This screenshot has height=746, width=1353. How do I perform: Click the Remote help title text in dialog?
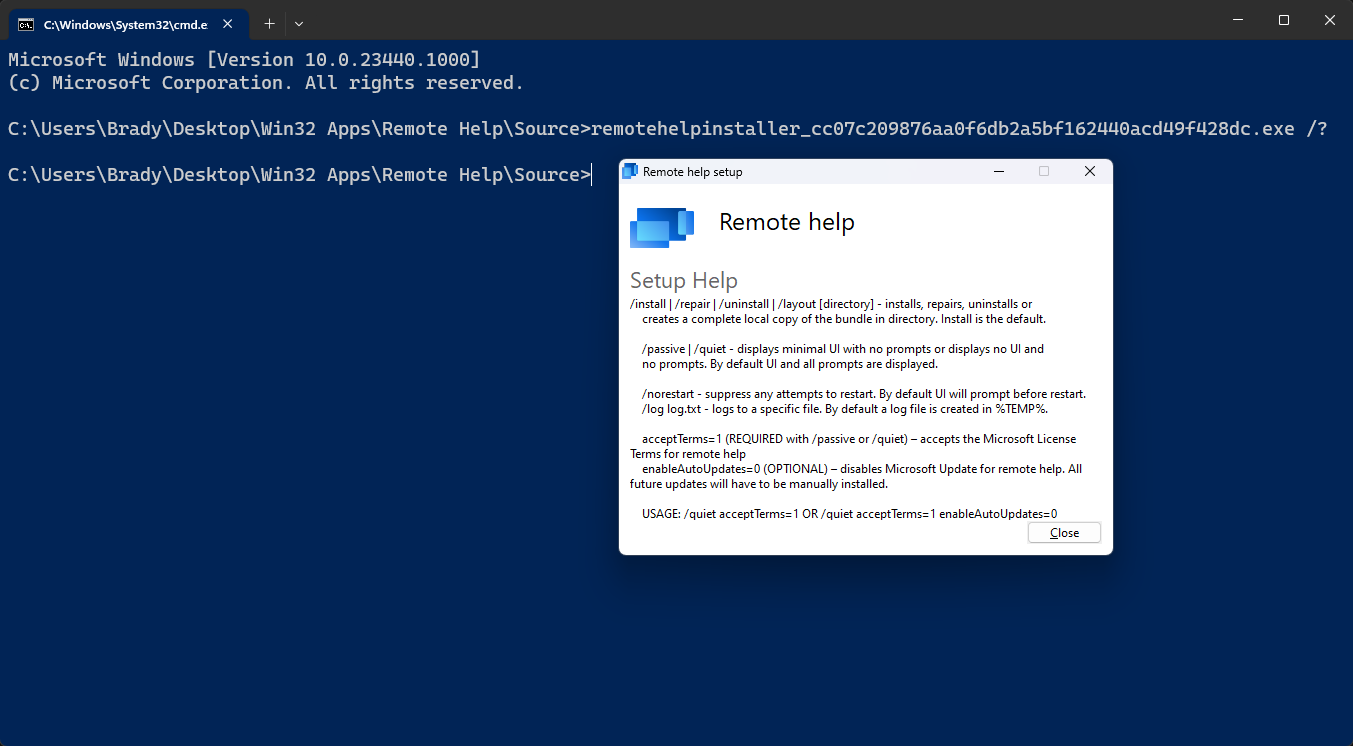[x=787, y=221]
